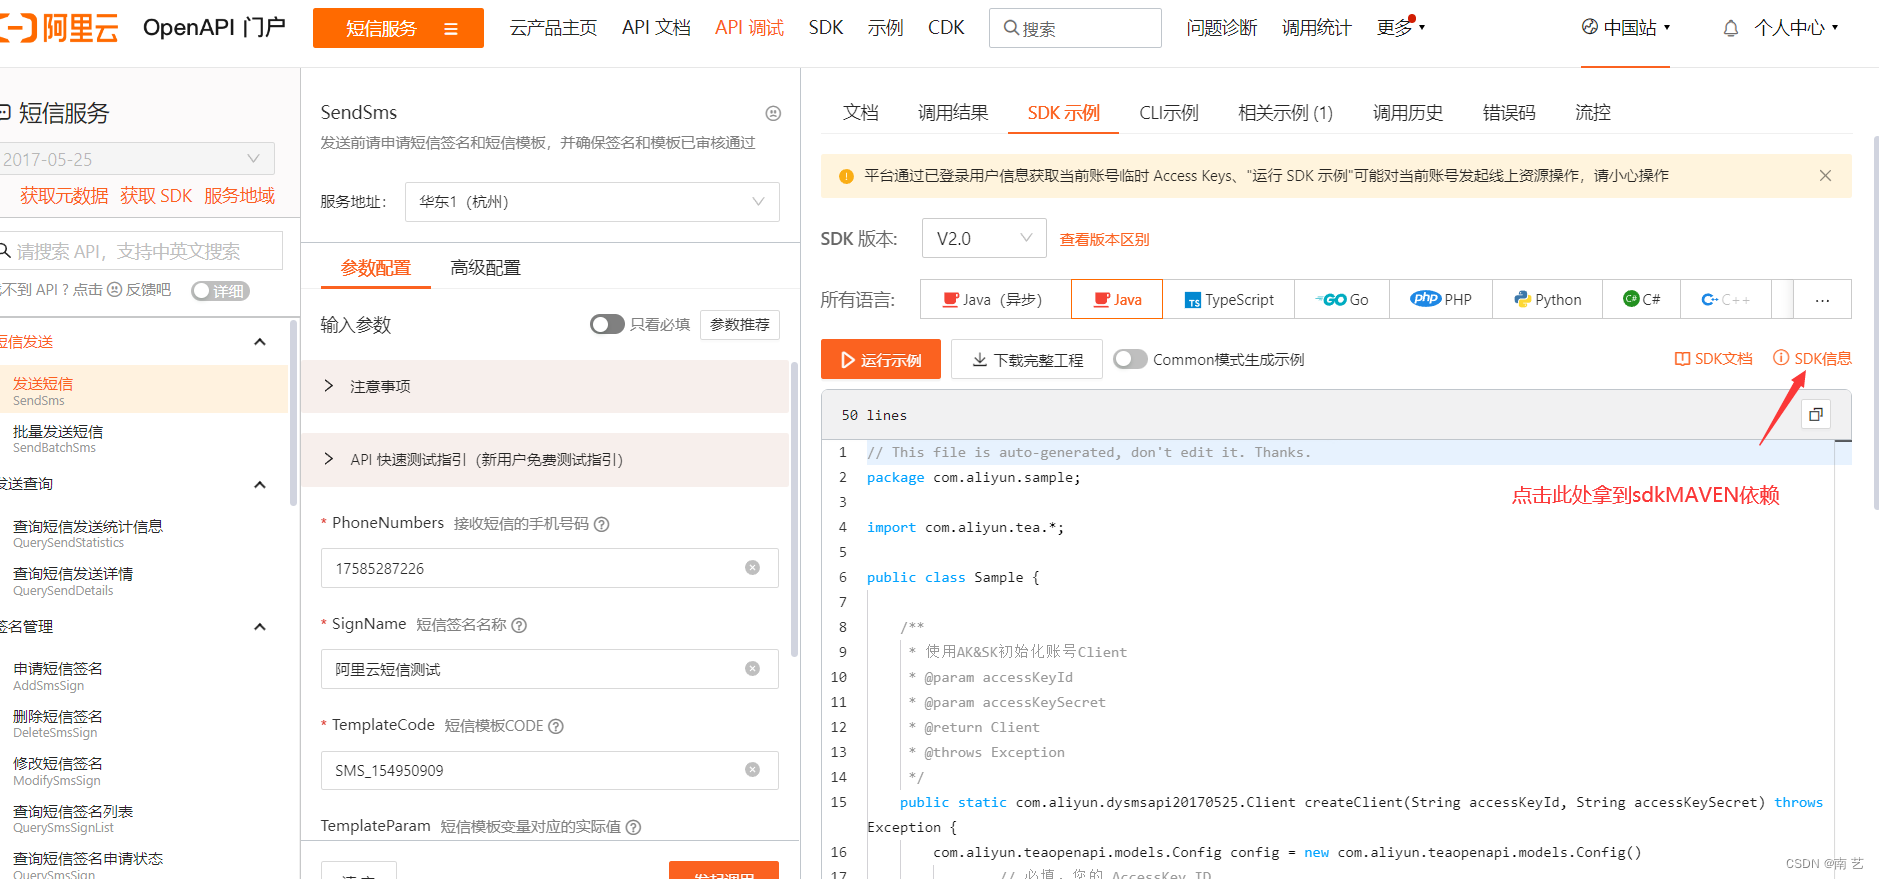The image size is (1879, 879).
Task: Open the notification bell icon
Action: tap(1731, 29)
